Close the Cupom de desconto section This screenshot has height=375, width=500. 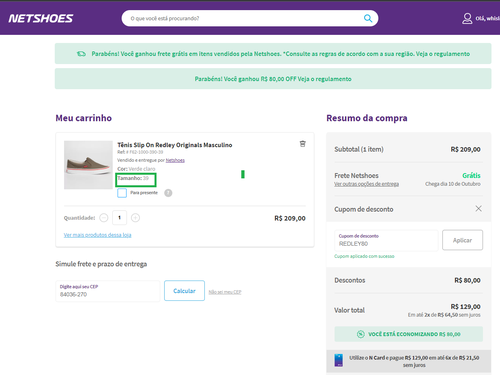(478, 209)
